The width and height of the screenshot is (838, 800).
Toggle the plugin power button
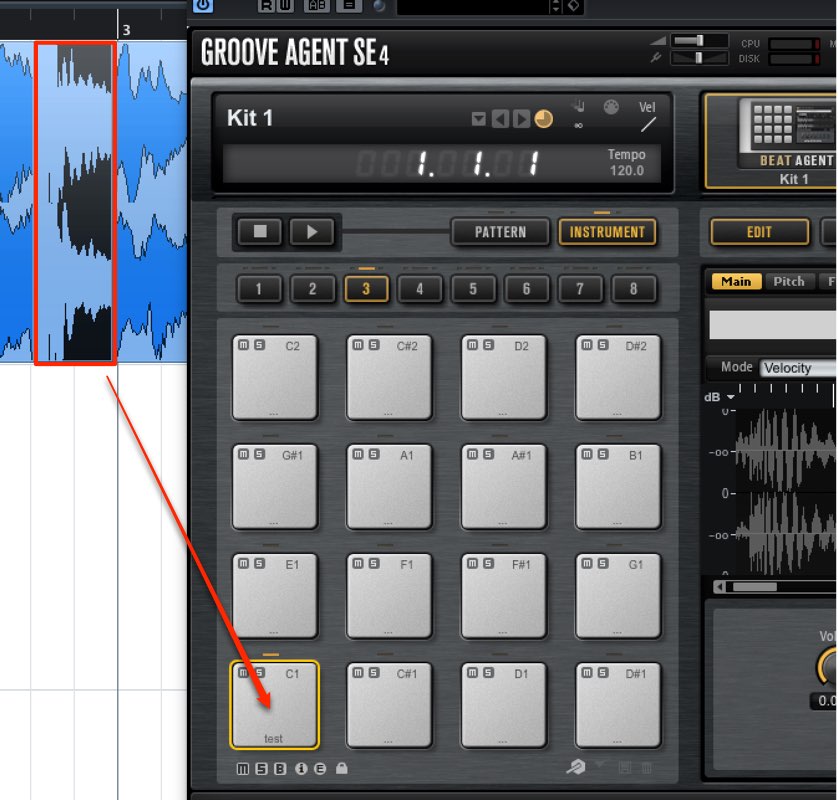point(203,5)
